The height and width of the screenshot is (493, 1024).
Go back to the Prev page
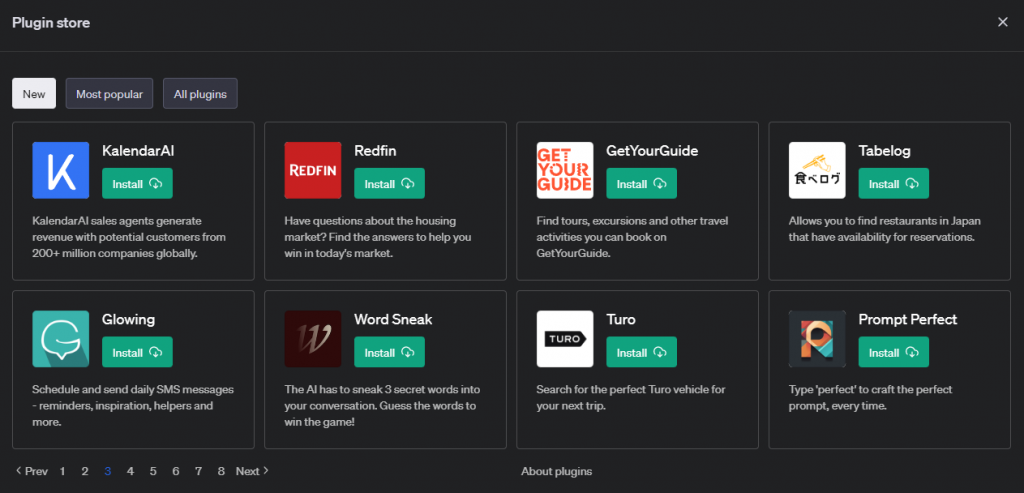coord(31,471)
